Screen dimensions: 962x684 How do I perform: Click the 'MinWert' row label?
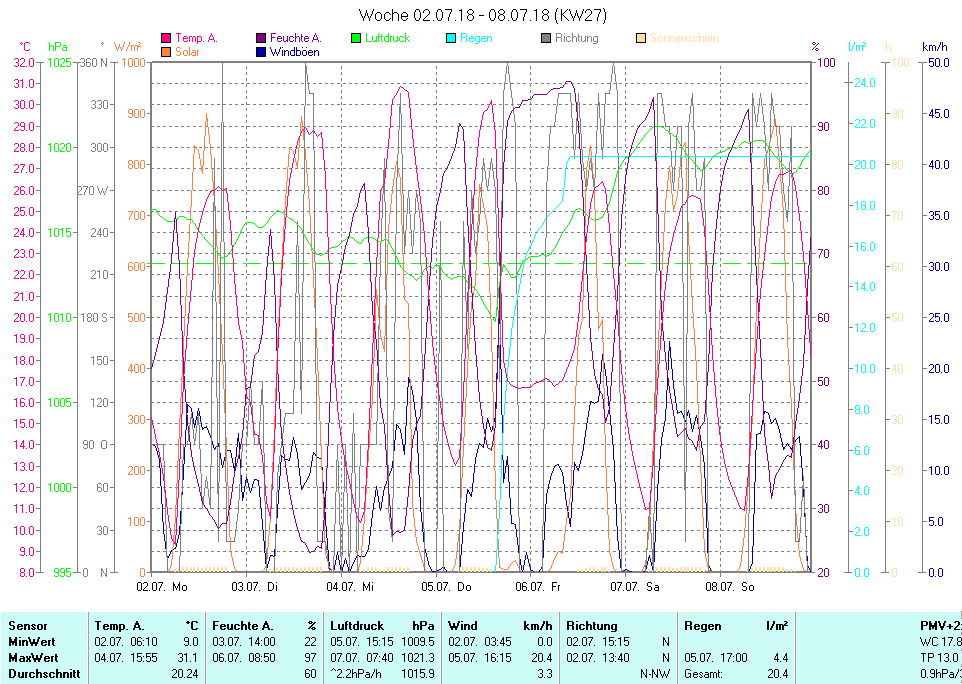pos(32,642)
